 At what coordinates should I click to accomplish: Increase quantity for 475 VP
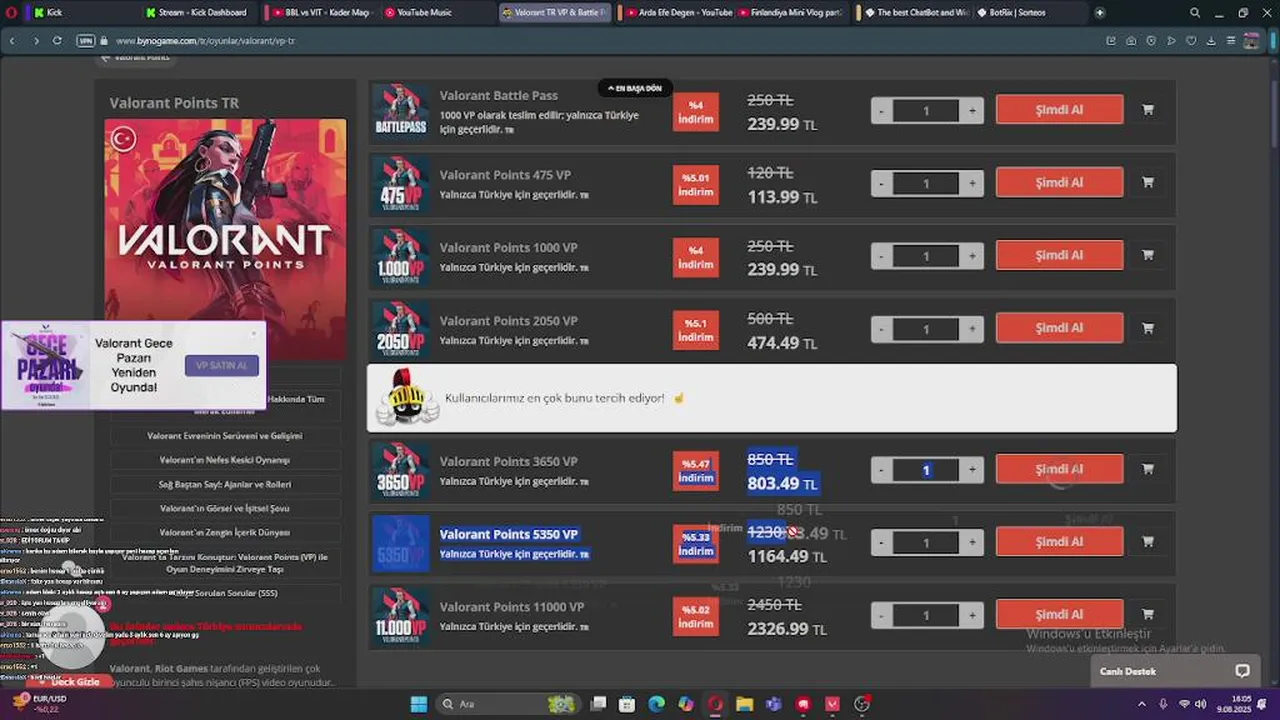point(972,183)
